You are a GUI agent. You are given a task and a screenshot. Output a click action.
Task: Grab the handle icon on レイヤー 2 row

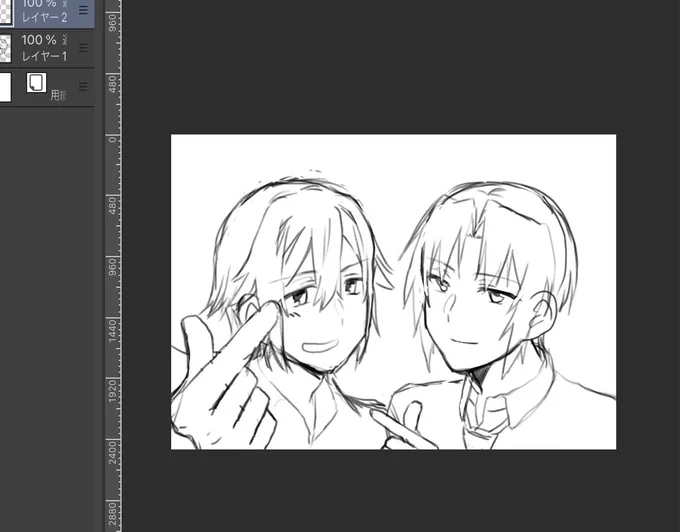(x=83, y=10)
